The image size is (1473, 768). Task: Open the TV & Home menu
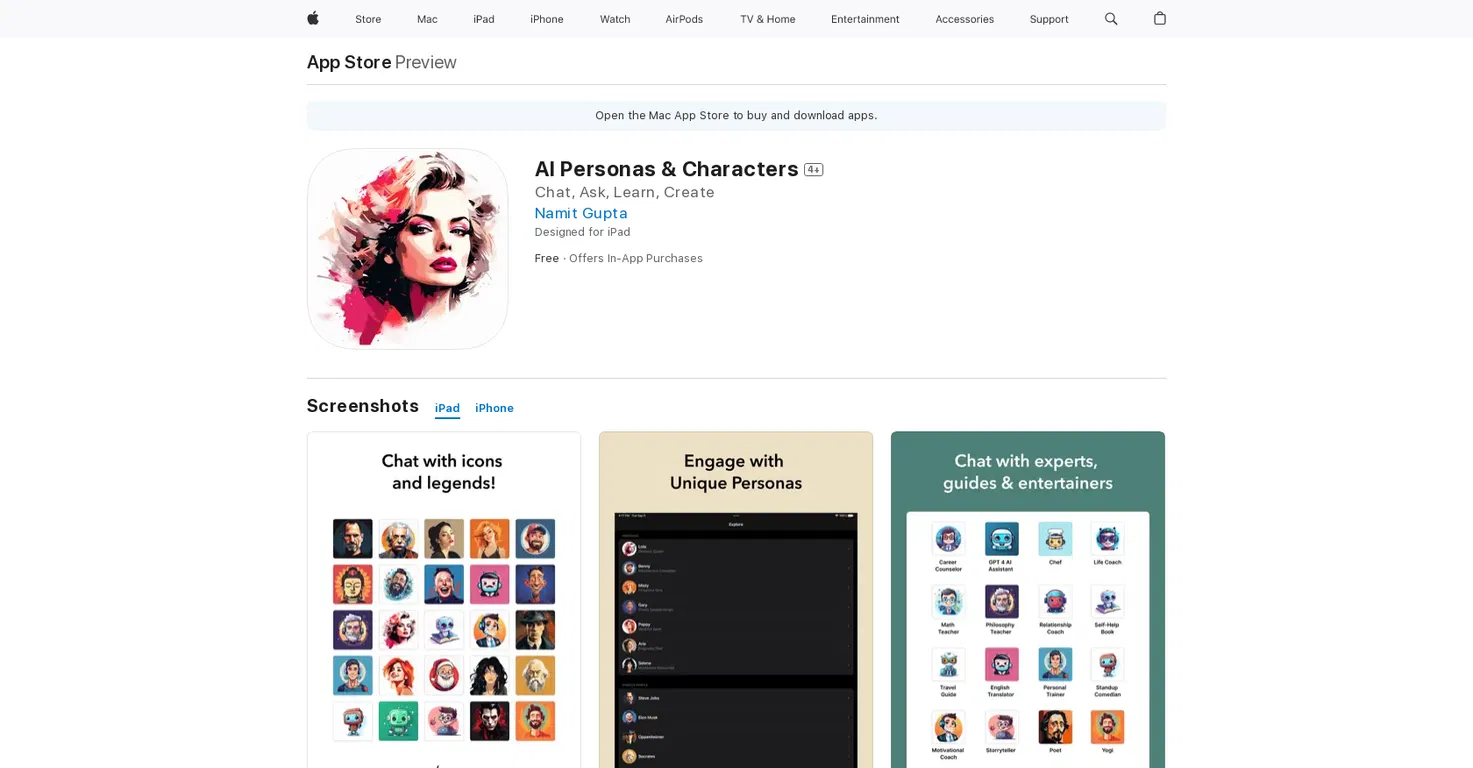tap(767, 19)
